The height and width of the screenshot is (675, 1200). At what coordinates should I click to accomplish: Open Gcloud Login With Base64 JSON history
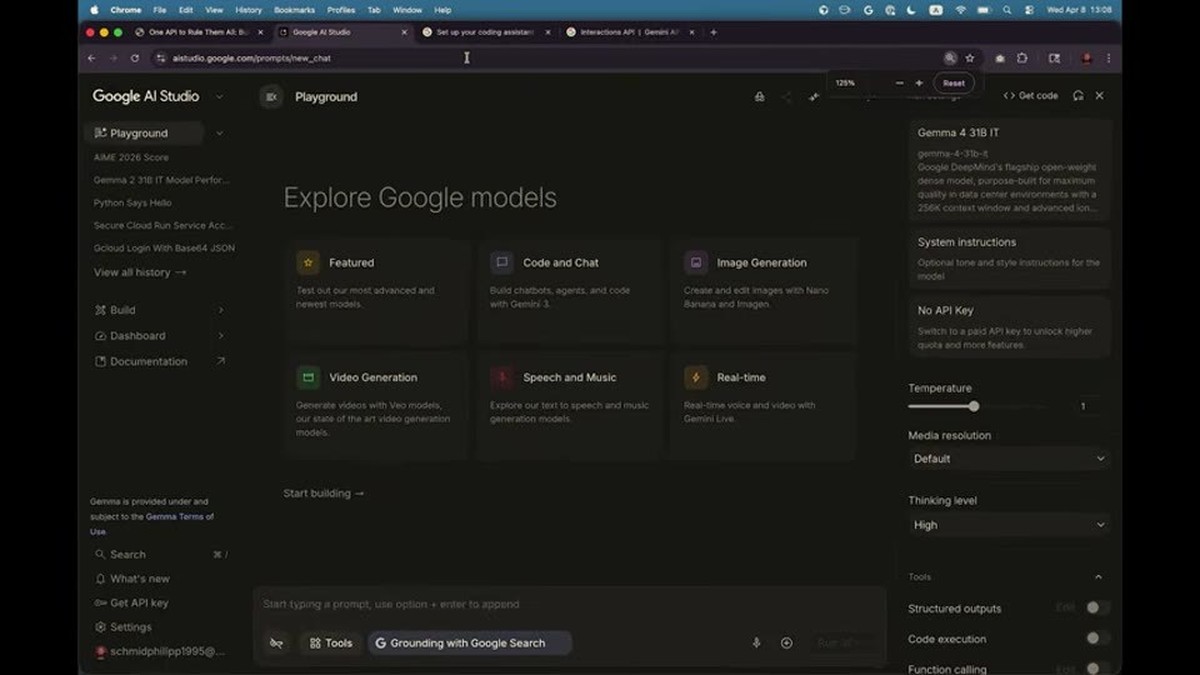(x=164, y=248)
